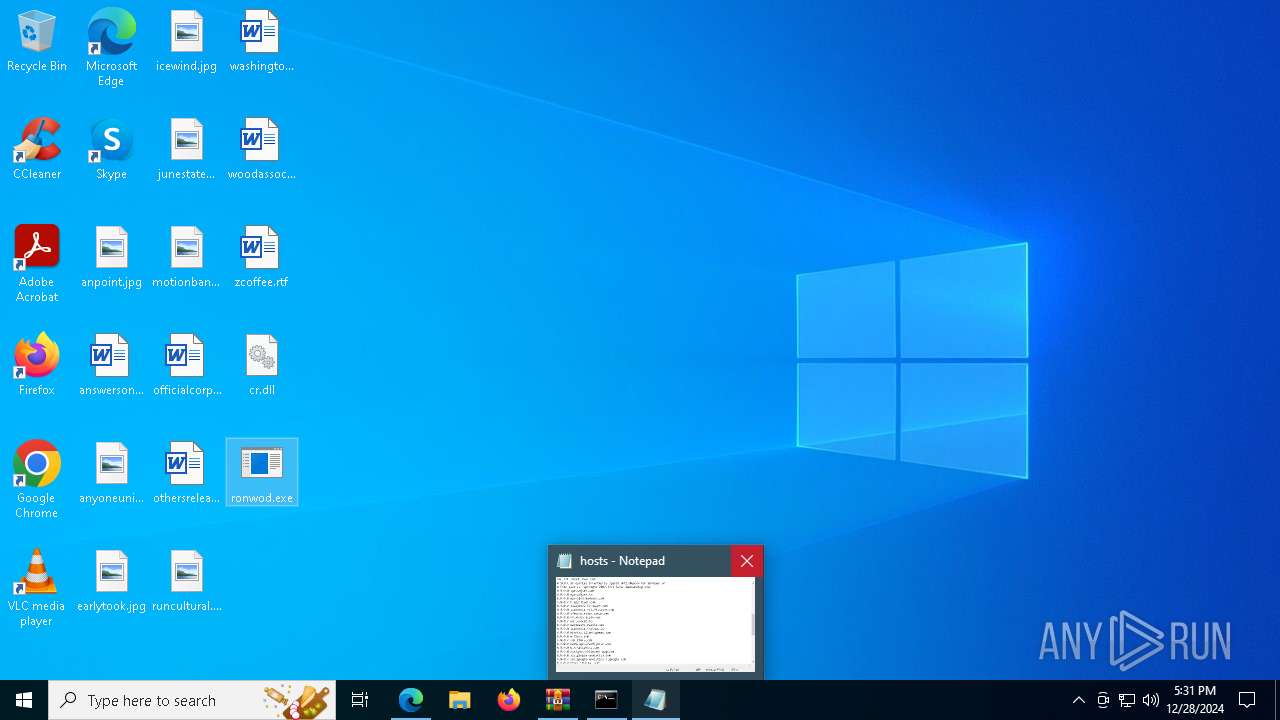Select the Google Chrome desktop shortcut
The width and height of the screenshot is (1280, 720).
37,480
